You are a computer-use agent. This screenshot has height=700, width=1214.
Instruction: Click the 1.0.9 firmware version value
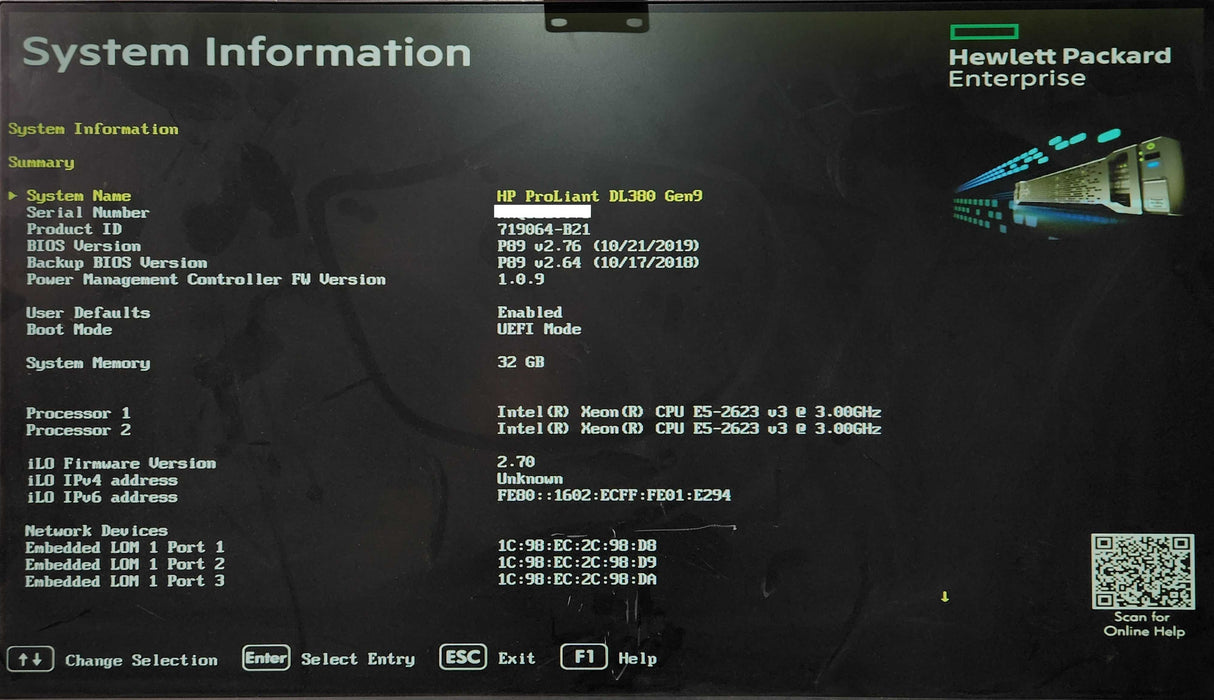521,280
